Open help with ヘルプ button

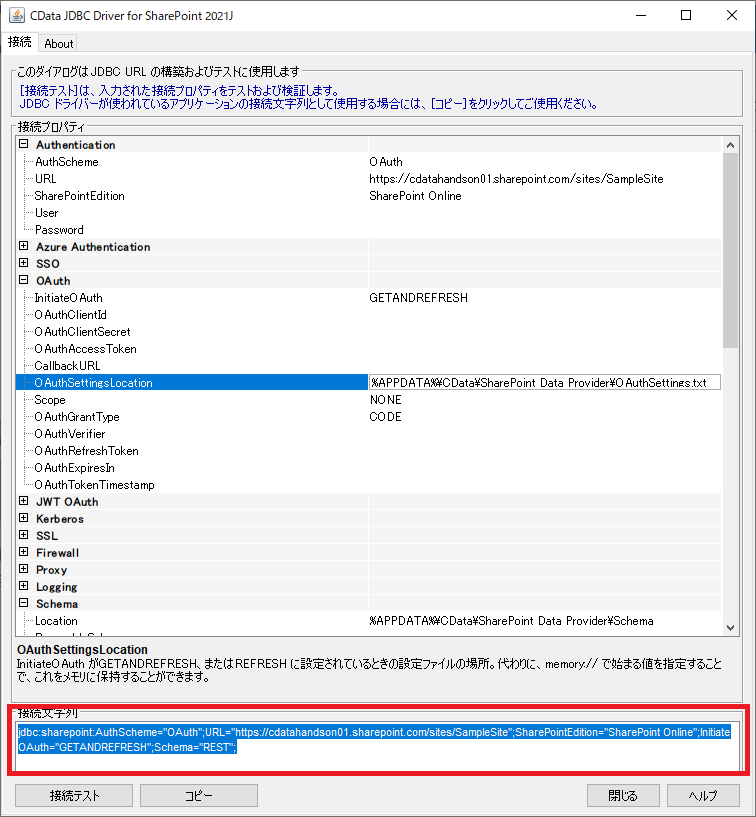(x=703, y=796)
